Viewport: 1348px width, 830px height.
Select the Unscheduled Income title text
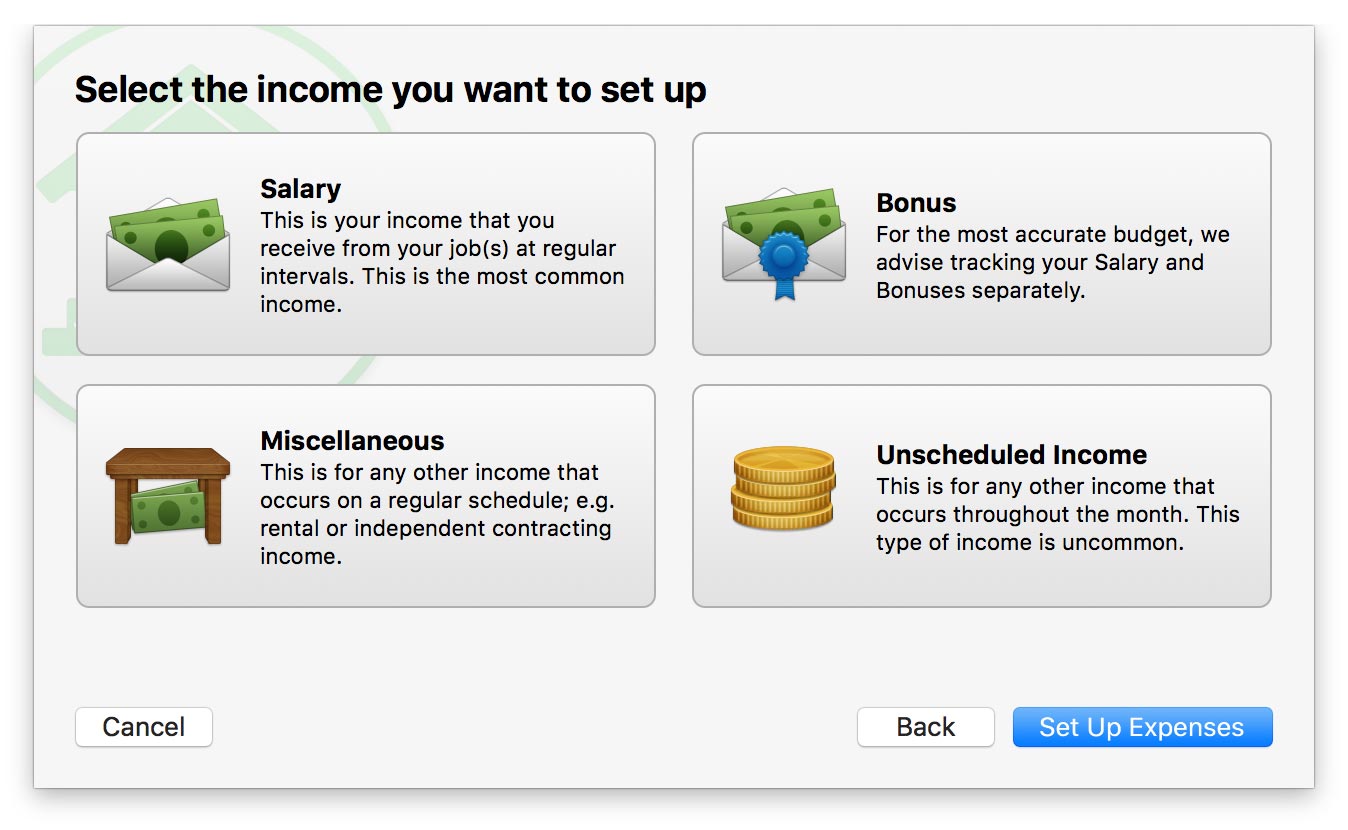point(1011,455)
